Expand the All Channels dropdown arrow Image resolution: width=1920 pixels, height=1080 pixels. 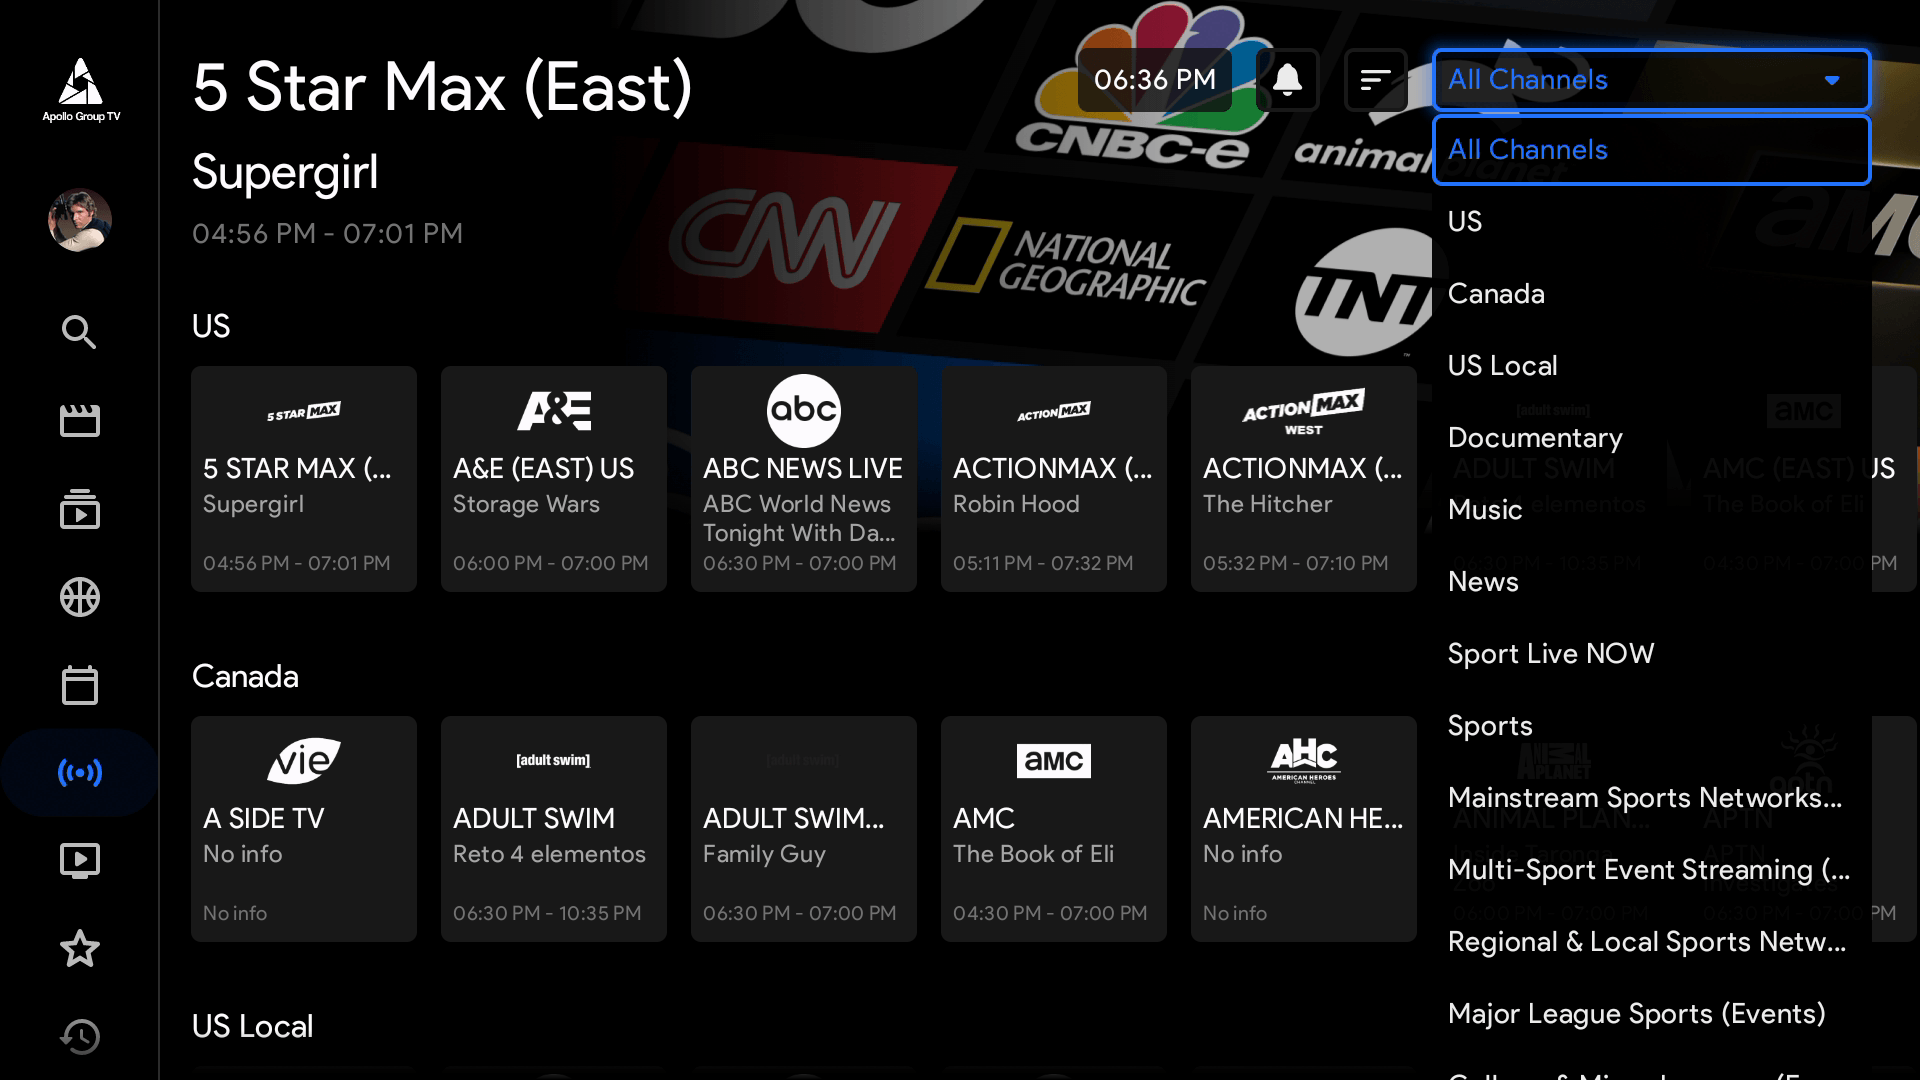[1832, 80]
